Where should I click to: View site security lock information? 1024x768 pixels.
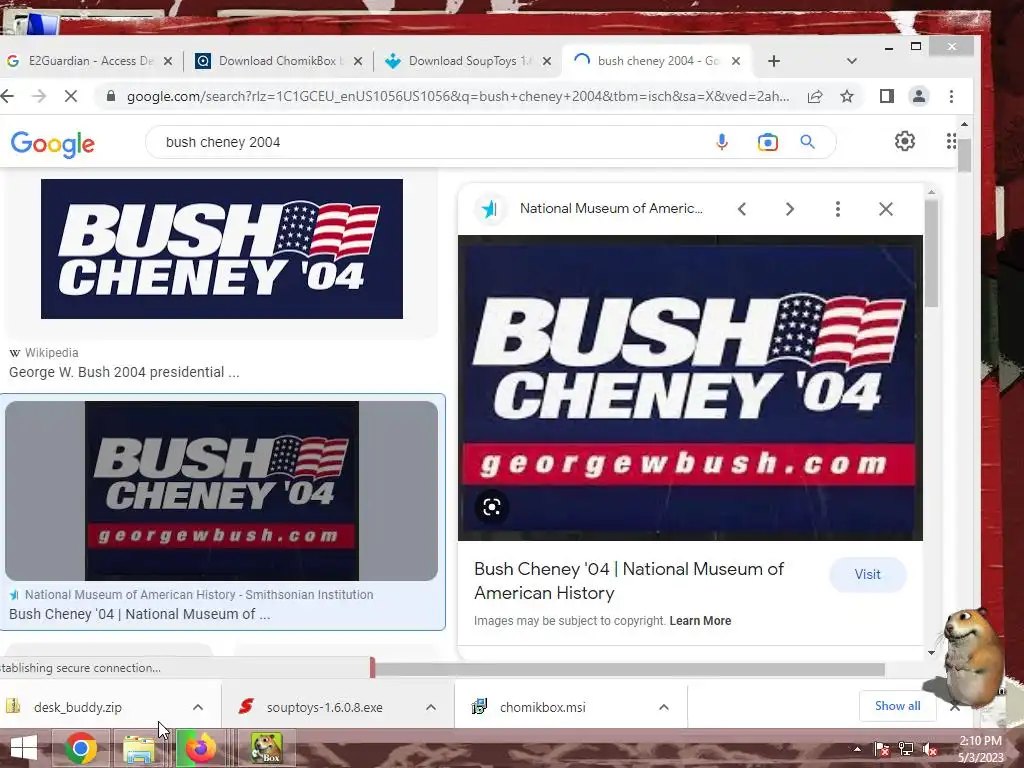pyautogui.click(x=111, y=97)
